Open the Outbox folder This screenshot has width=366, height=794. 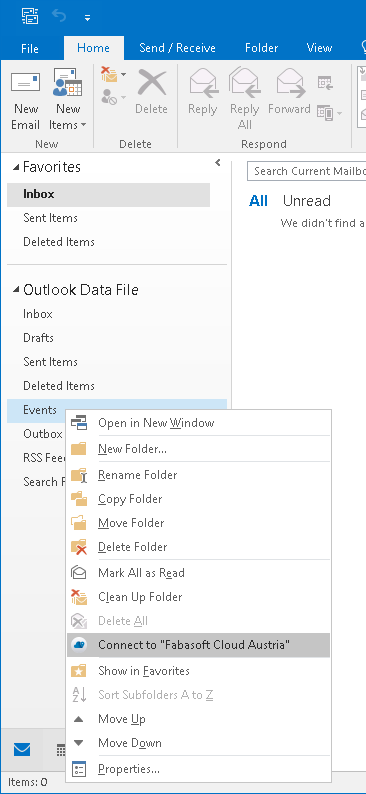[x=43, y=434]
